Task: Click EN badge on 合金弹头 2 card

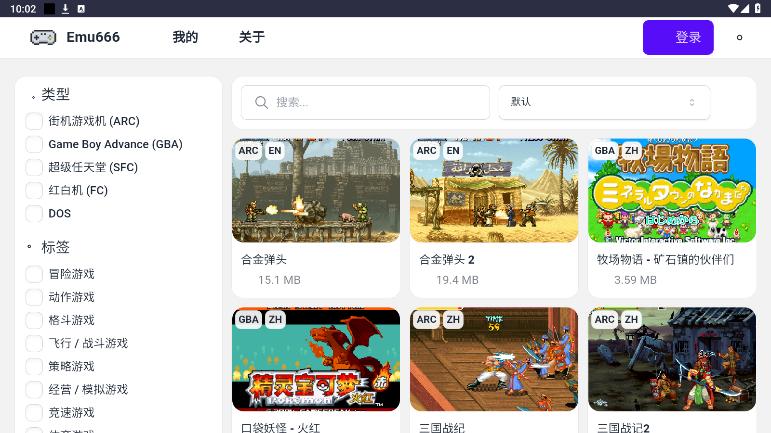Action: pyautogui.click(x=453, y=150)
